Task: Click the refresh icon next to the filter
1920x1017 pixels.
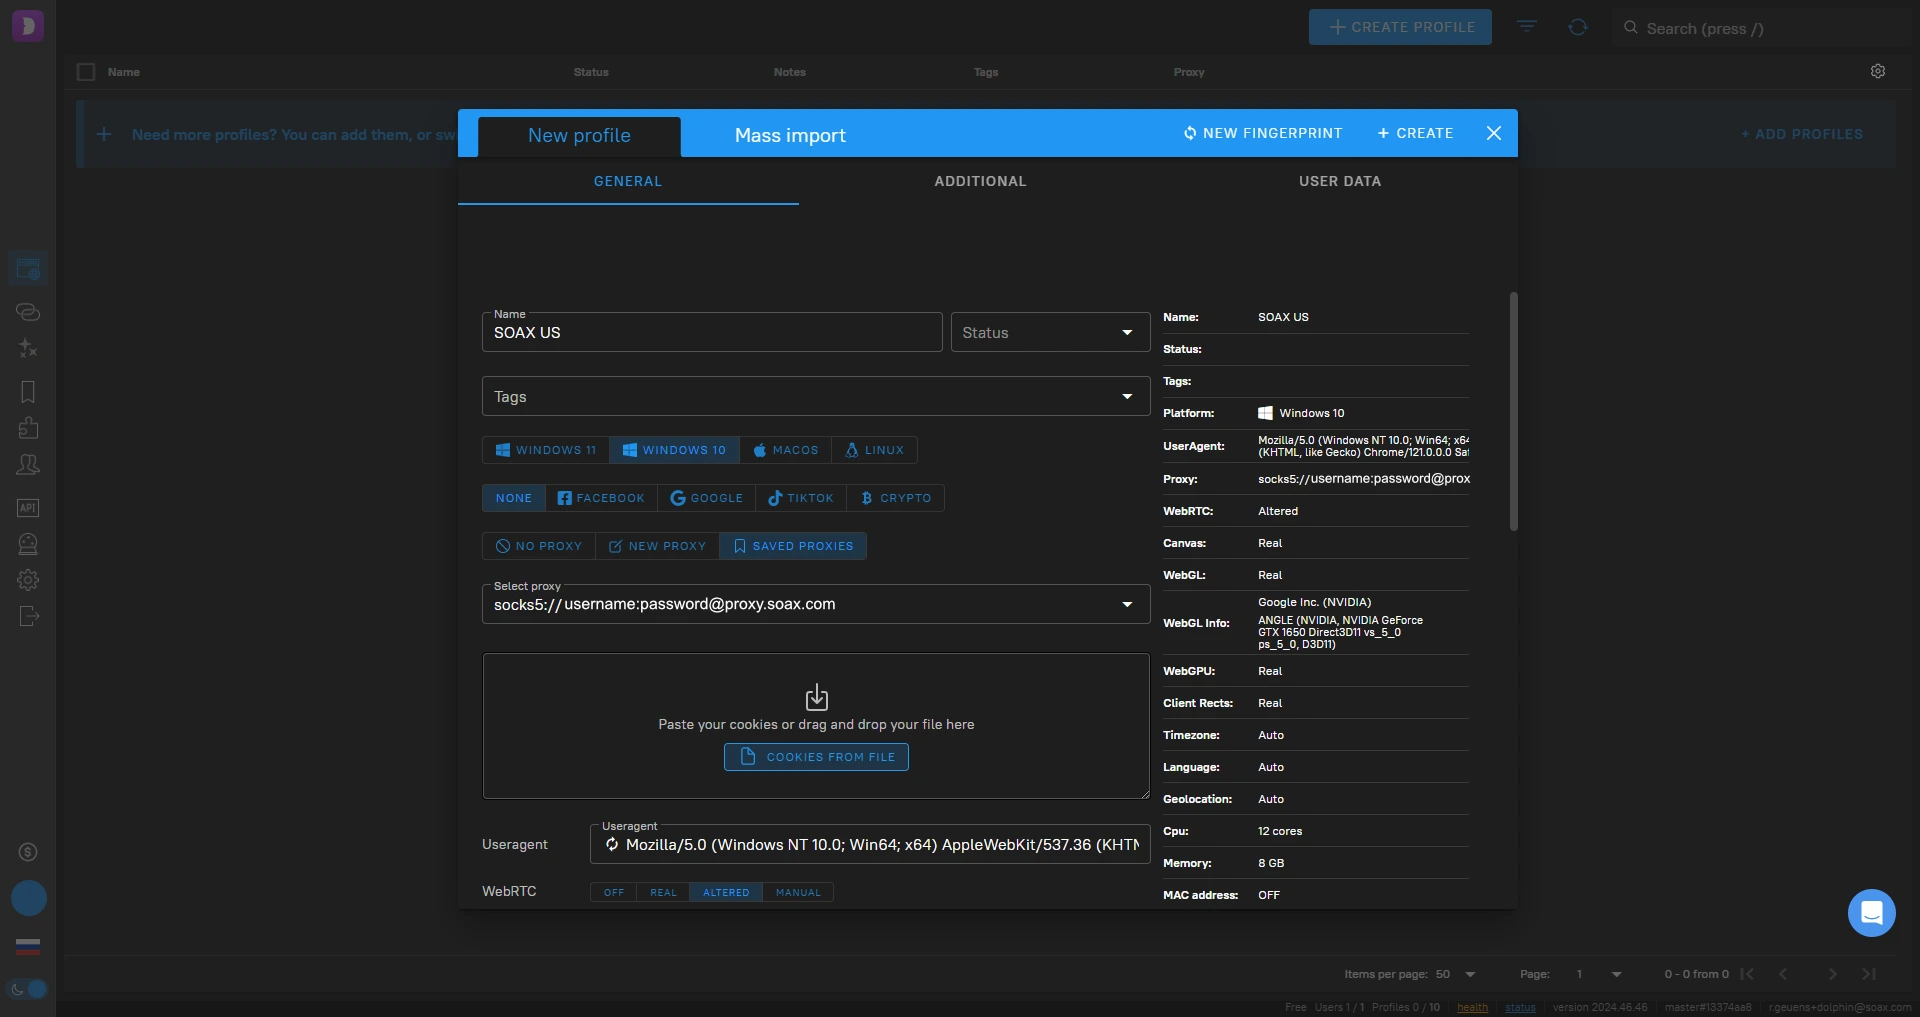Action: (x=1577, y=27)
